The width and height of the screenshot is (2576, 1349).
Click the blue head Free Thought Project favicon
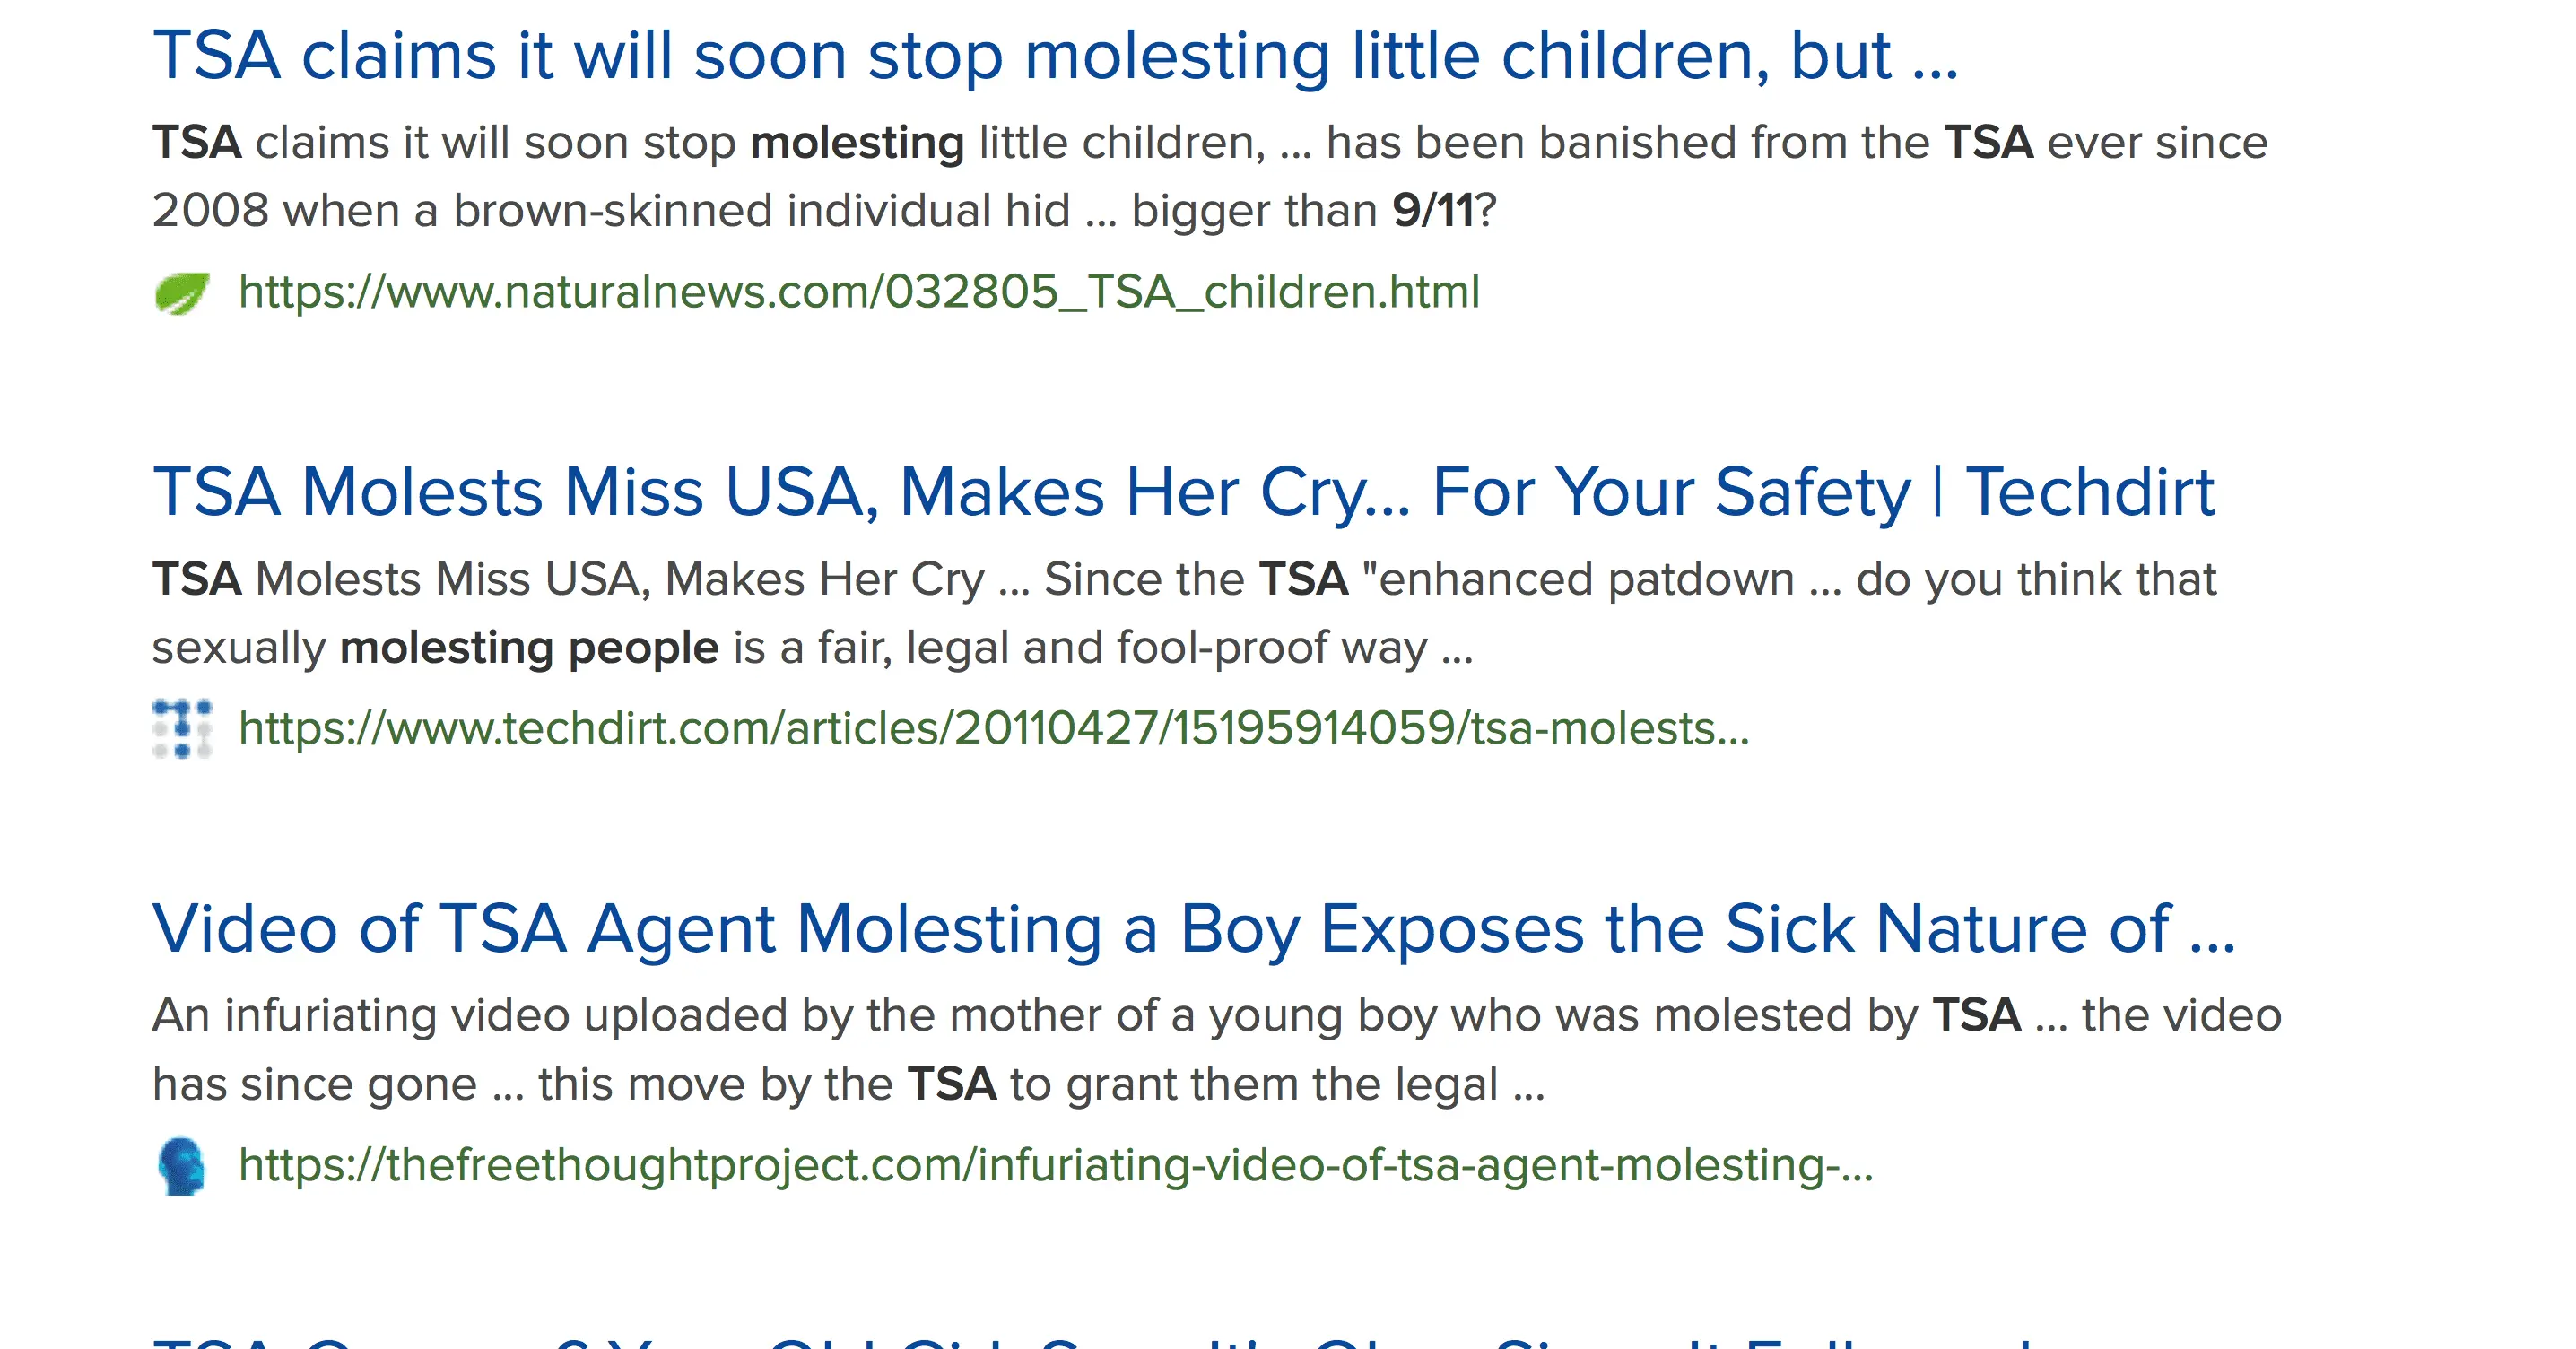click(x=182, y=1166)
